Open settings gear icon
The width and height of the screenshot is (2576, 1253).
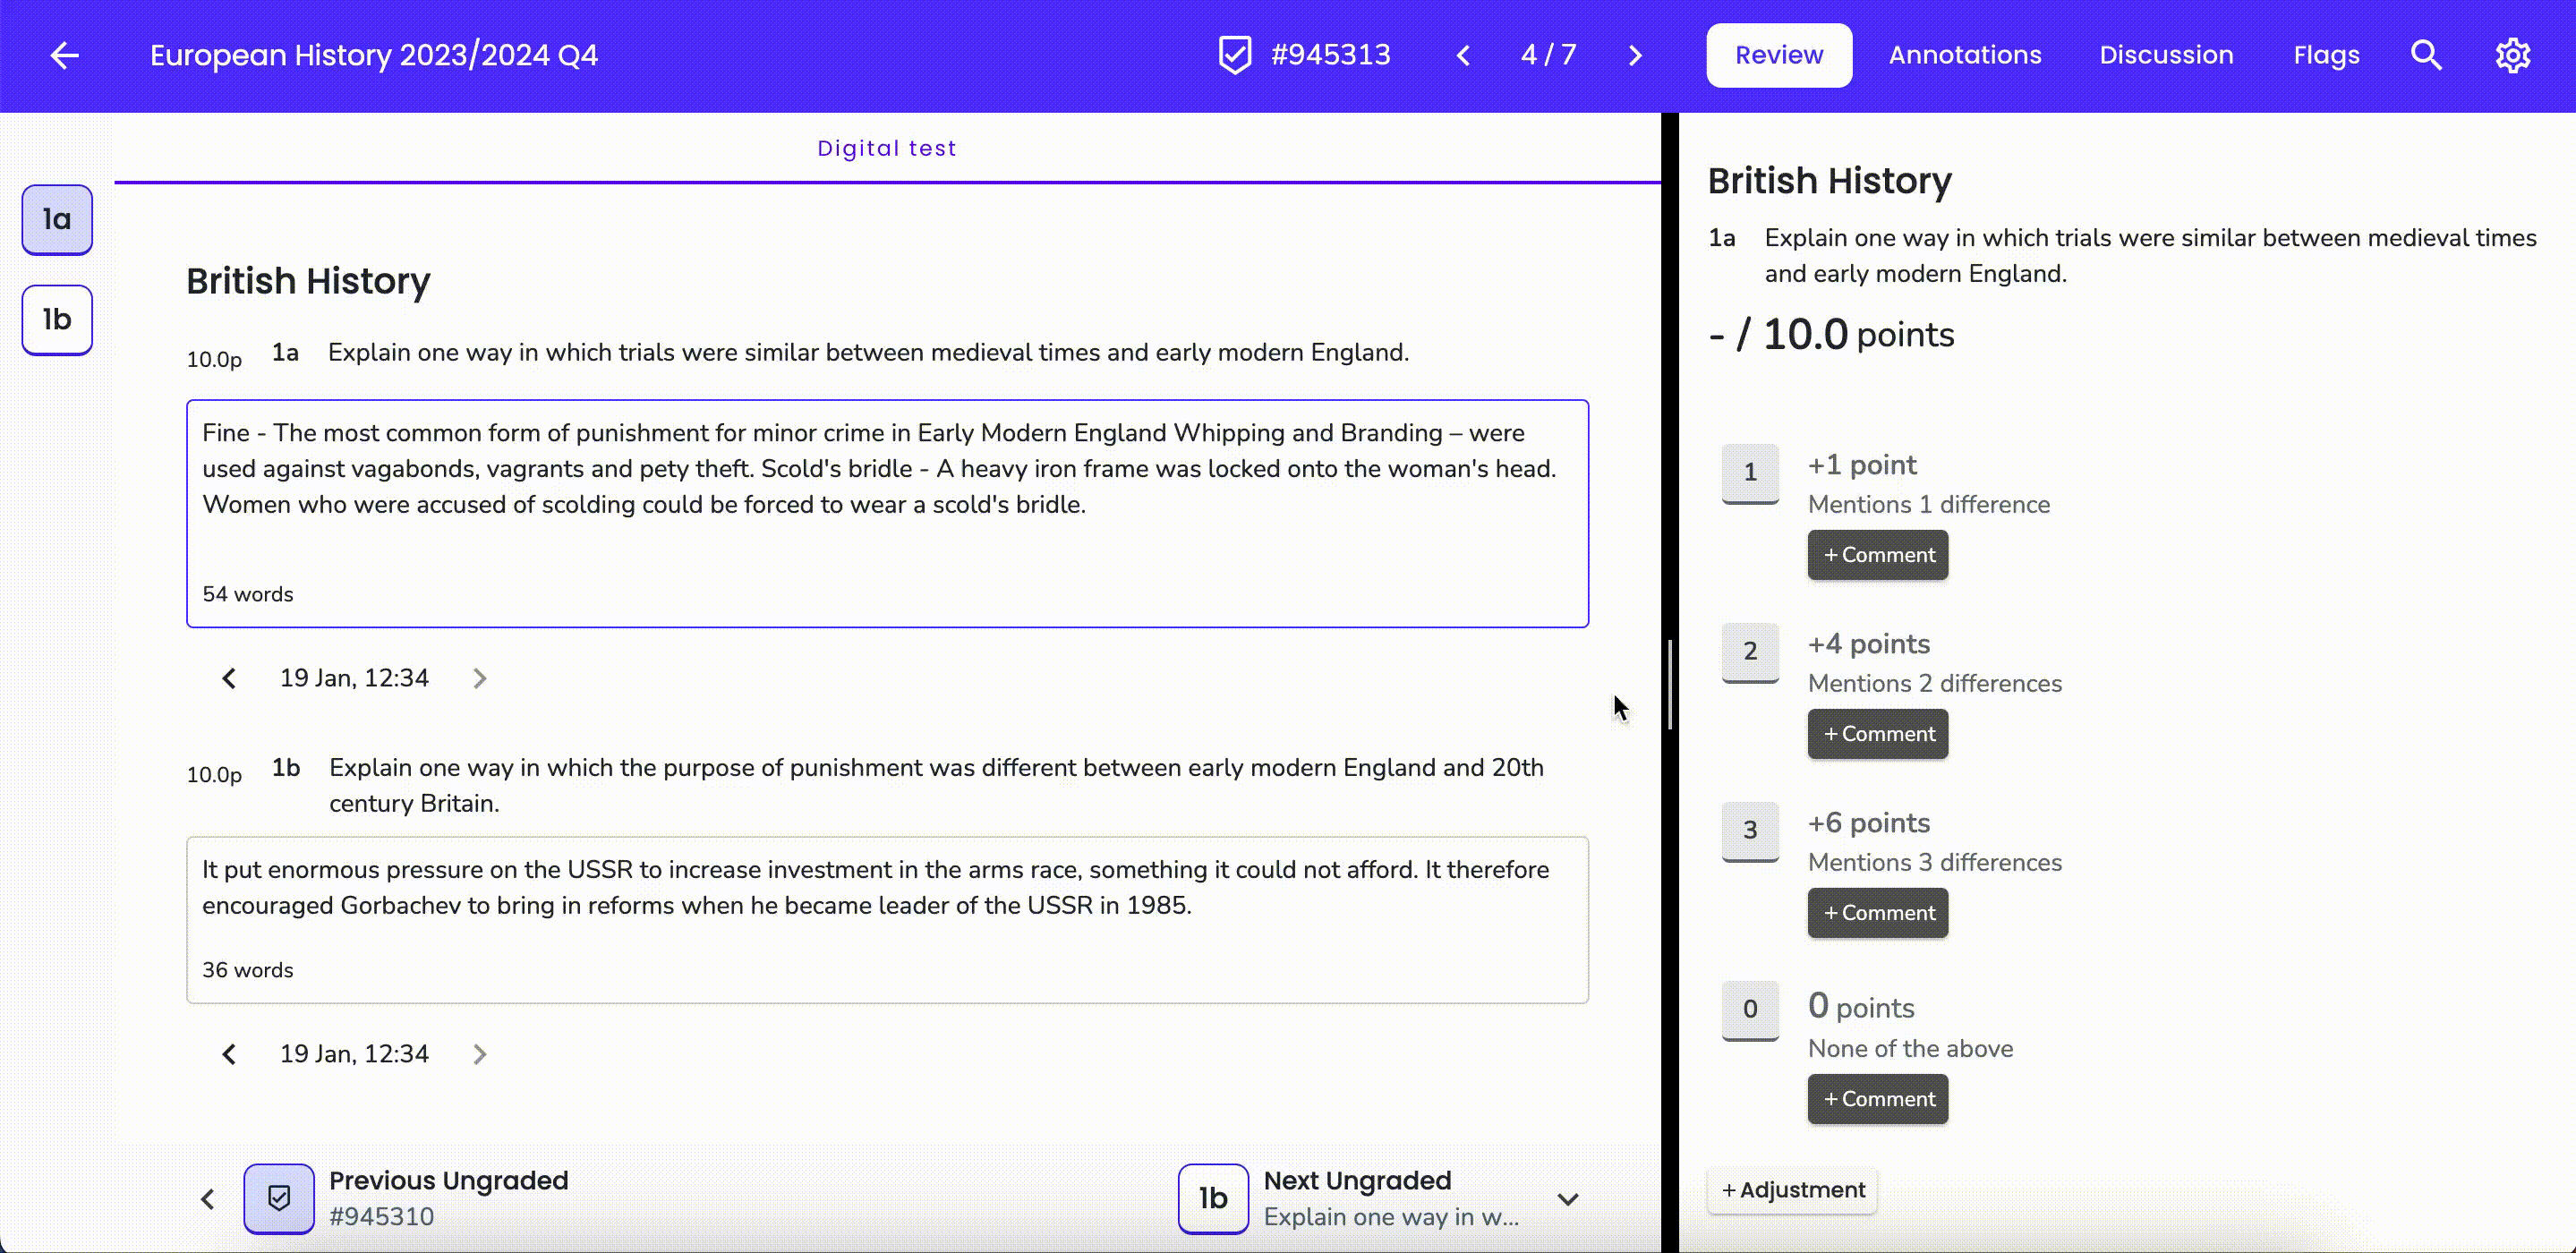(x=2513, y=55)
